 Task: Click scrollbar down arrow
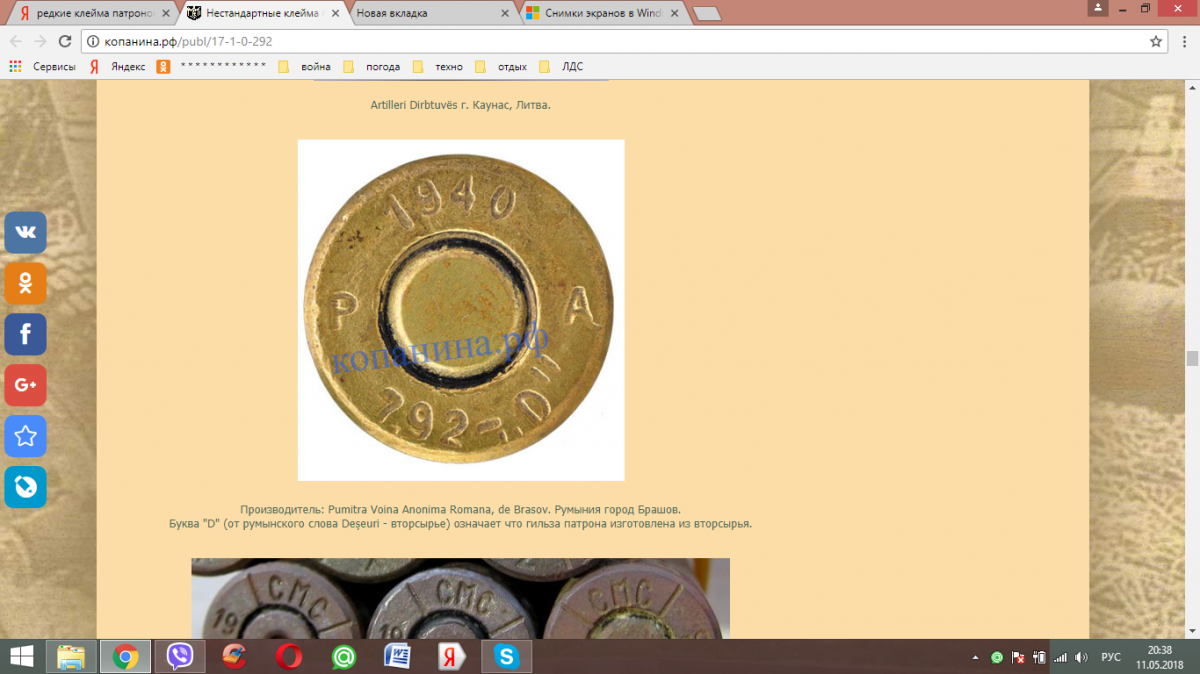pos(1192,631)
